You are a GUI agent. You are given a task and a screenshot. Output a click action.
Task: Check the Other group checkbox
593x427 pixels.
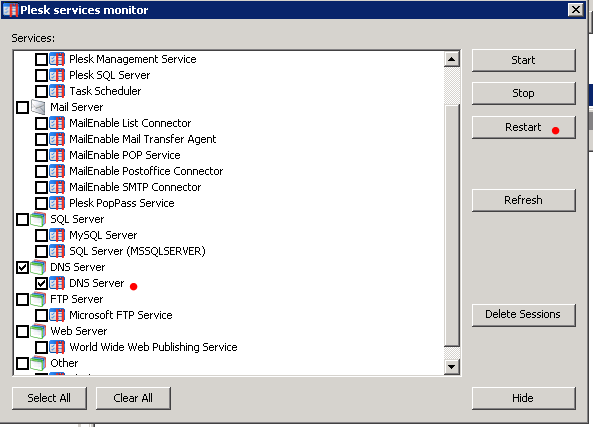(22, 363)
